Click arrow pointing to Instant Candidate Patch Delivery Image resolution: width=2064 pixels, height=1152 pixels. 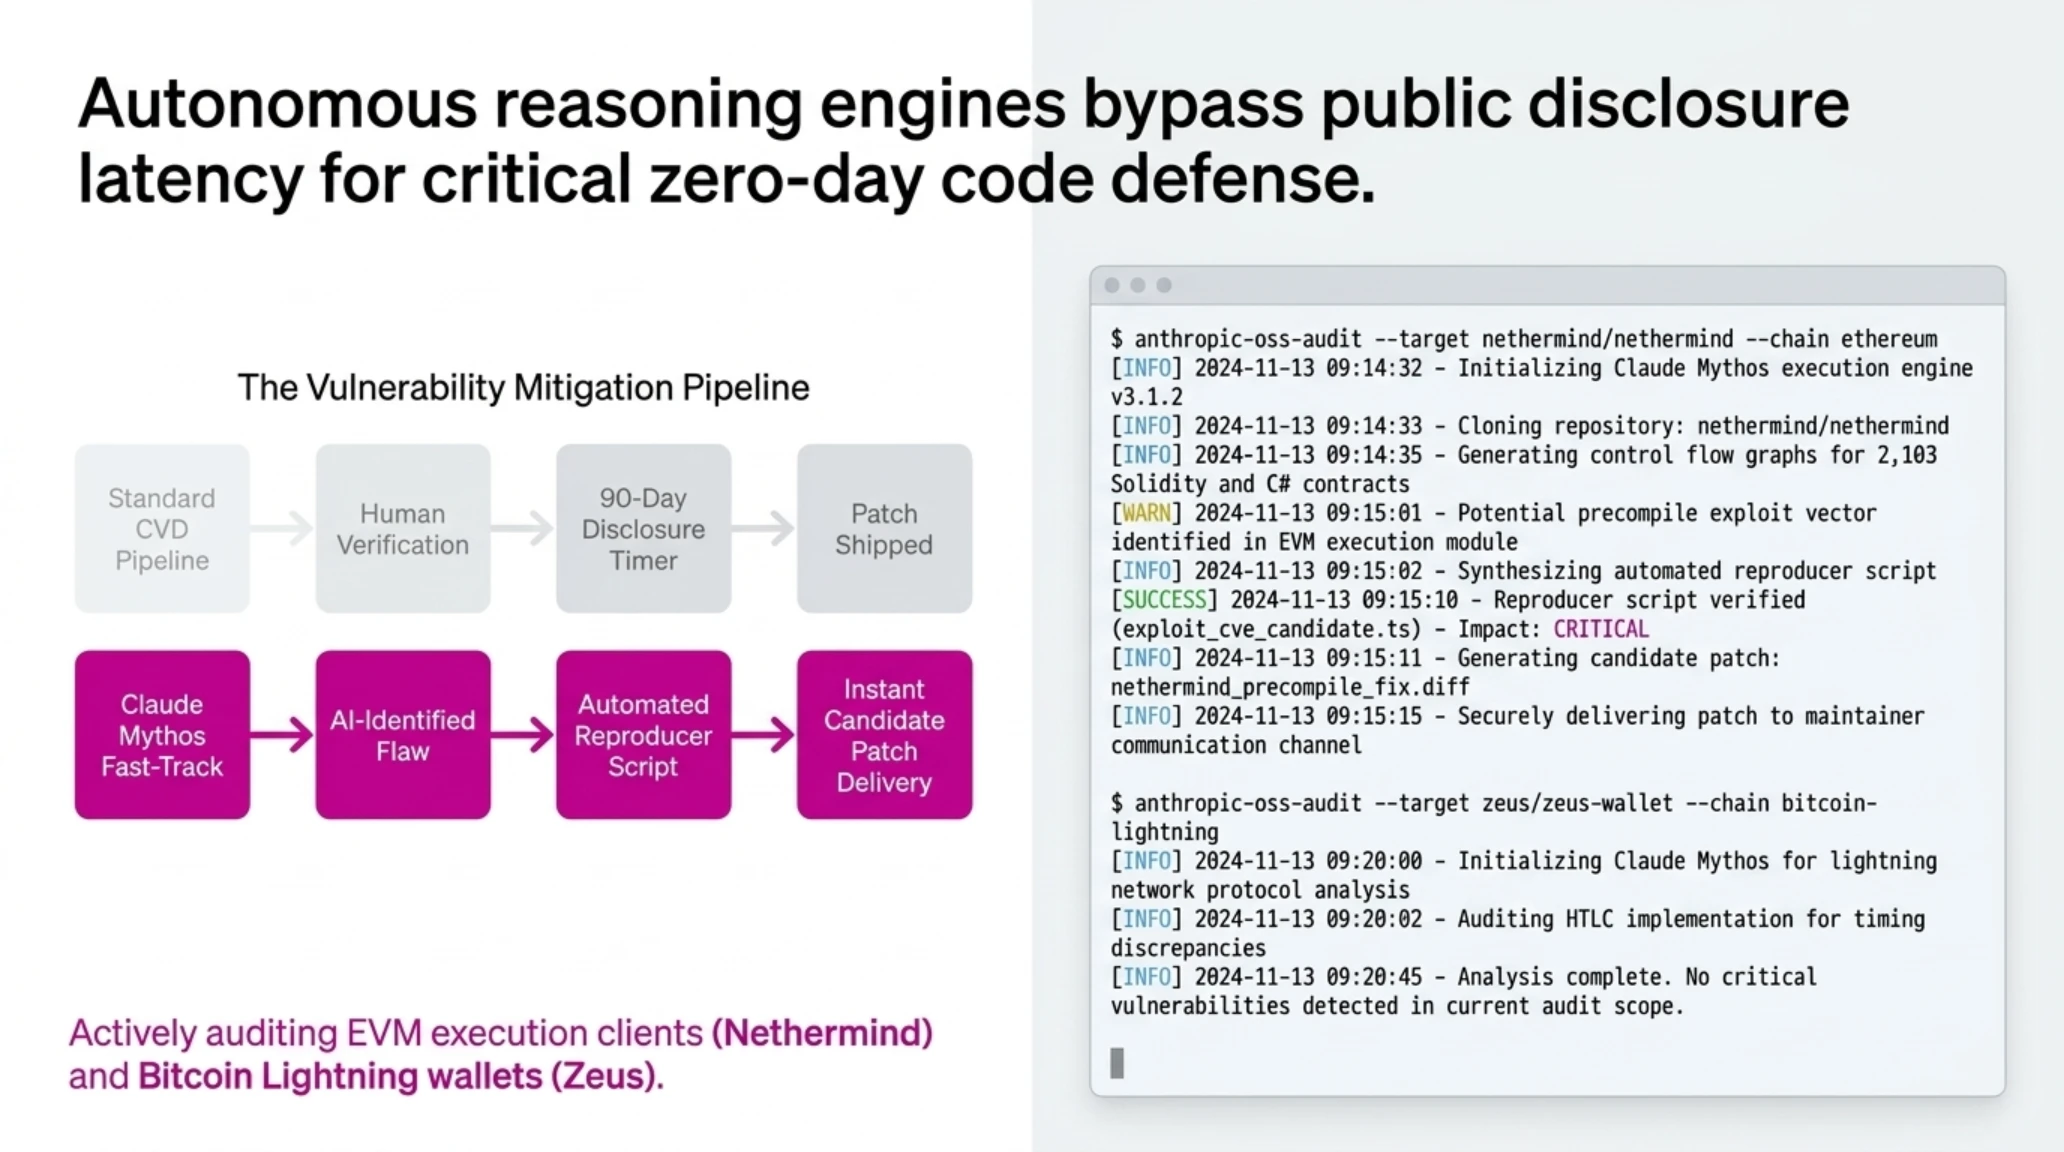coord(764,735)
